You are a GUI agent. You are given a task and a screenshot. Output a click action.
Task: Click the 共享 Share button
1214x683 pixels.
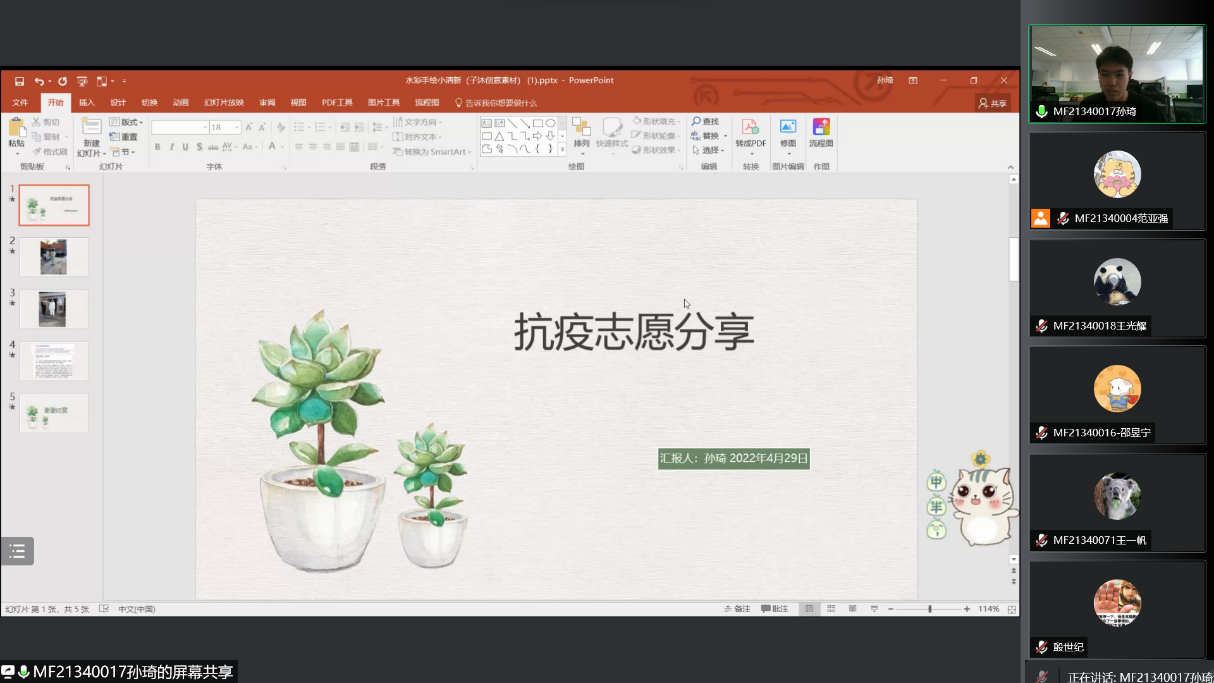[x=992, y=103]
